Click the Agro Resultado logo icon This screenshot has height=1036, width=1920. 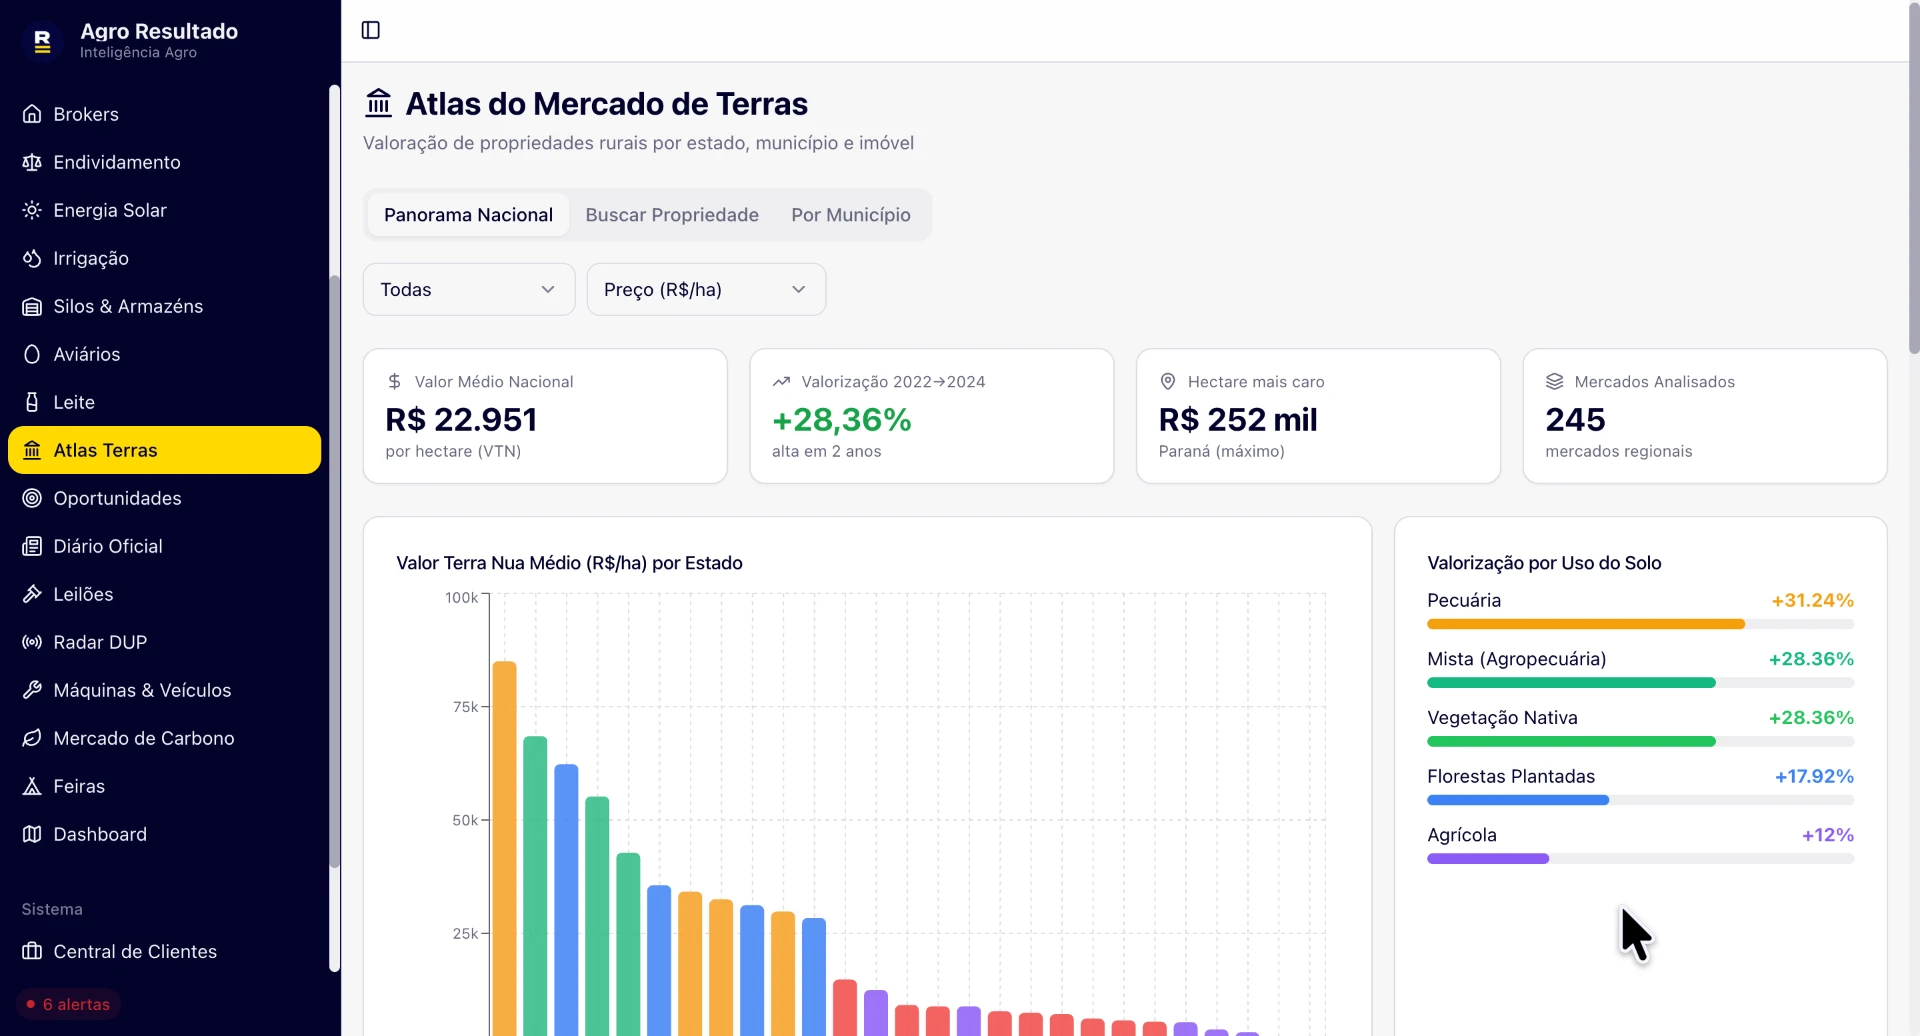click(x=42, y=41)
